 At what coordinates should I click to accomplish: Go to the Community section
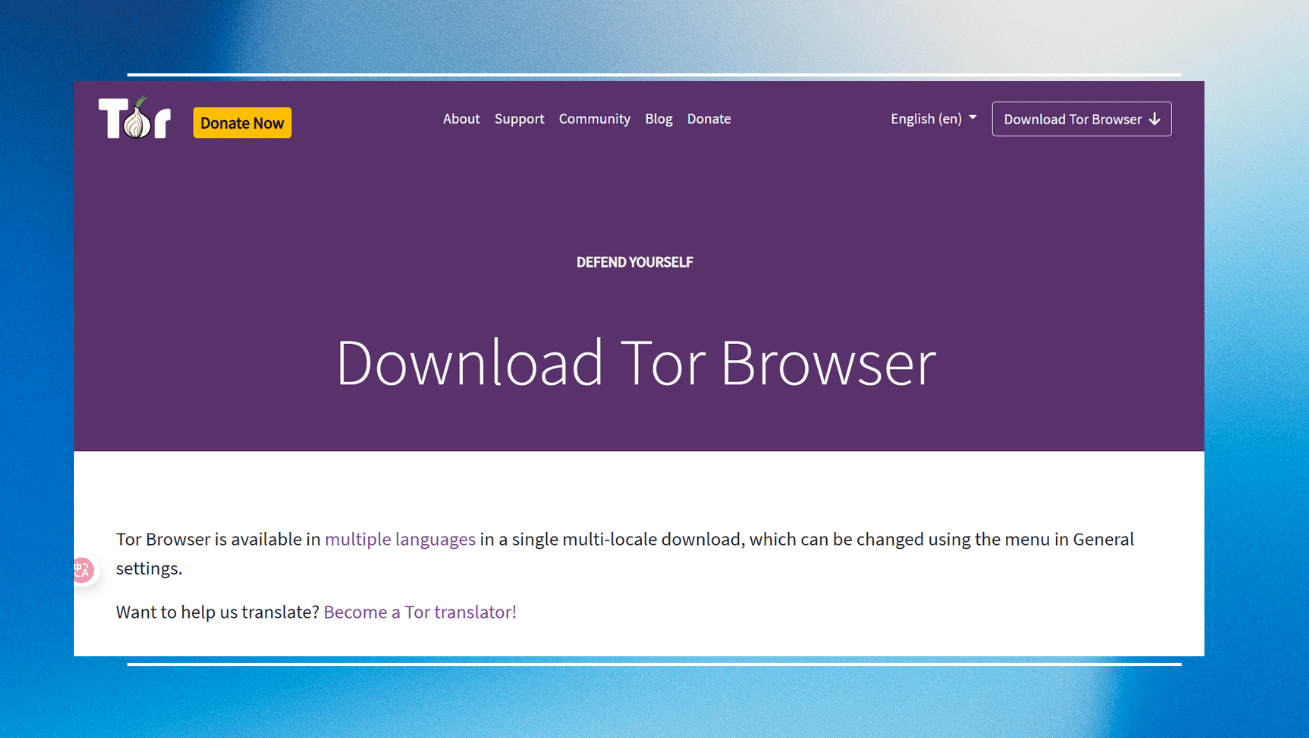[594, 118]
